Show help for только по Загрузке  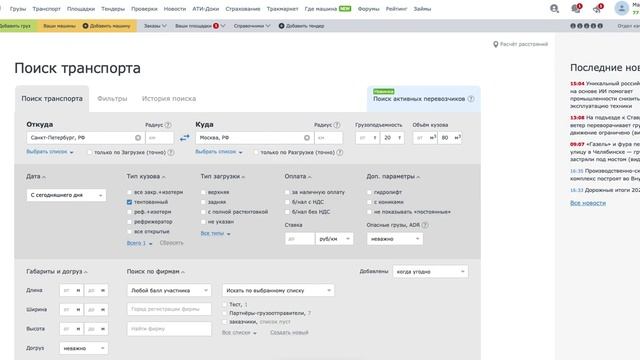pyautogui.click(x=171, y=152)
